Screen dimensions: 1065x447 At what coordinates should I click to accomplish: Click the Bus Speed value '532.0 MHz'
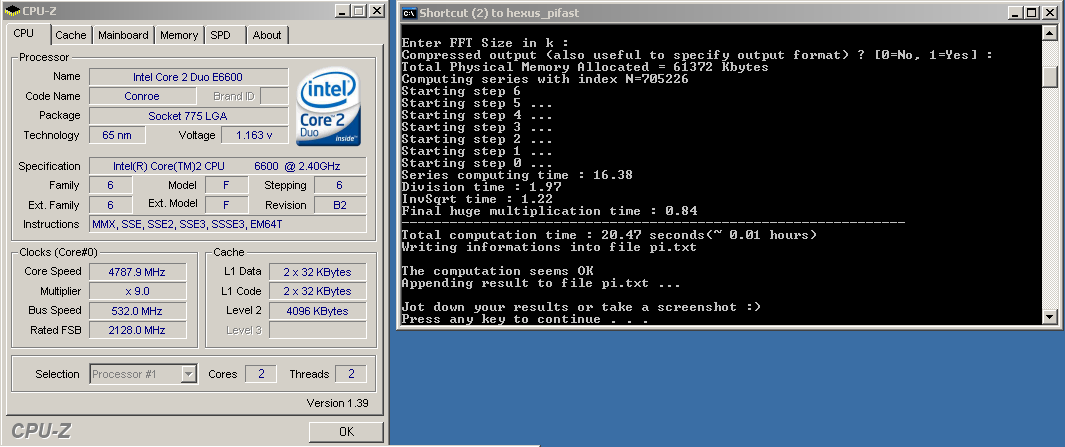coord(137,310)
